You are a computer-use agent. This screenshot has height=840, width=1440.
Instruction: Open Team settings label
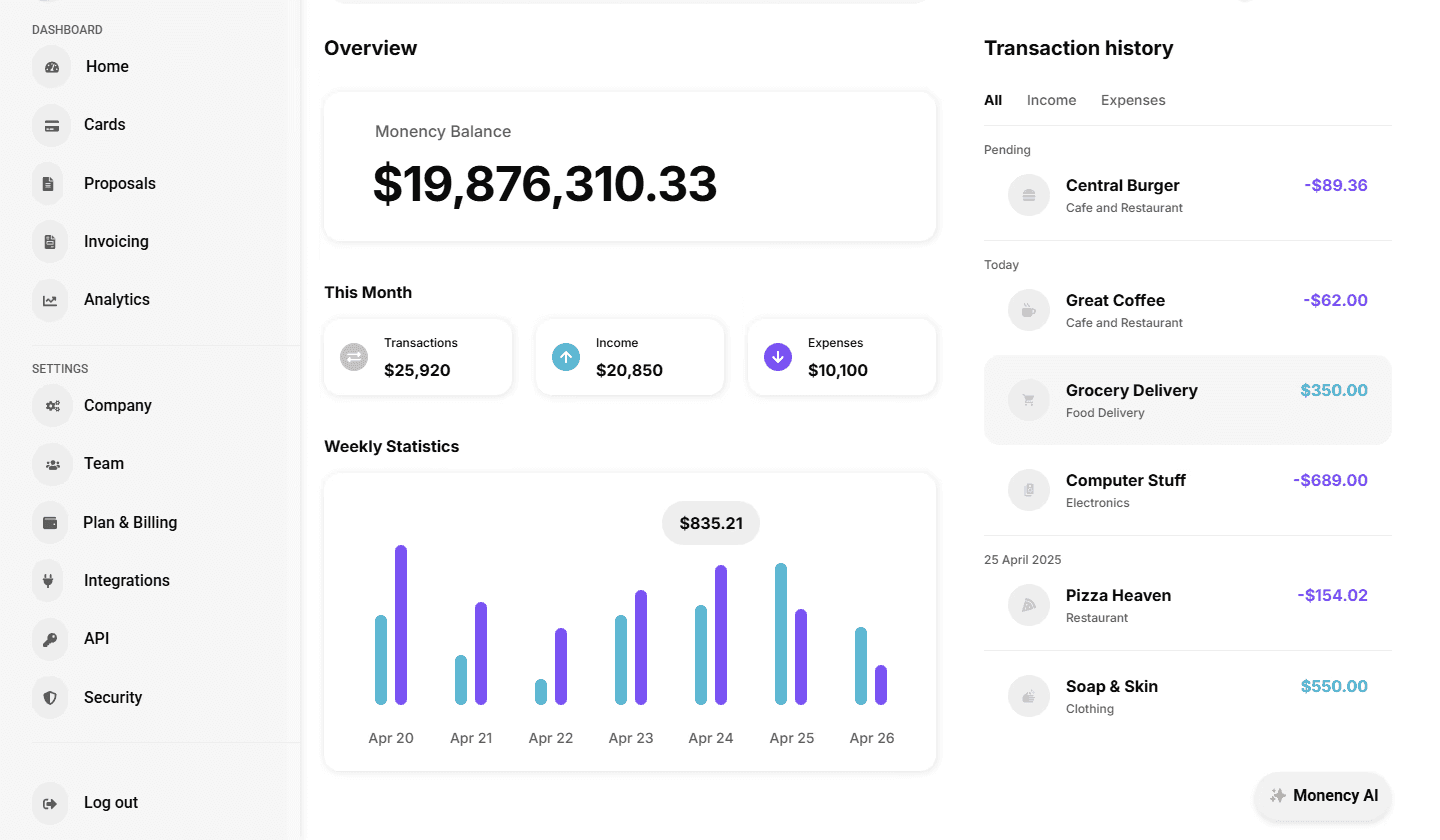104,464
